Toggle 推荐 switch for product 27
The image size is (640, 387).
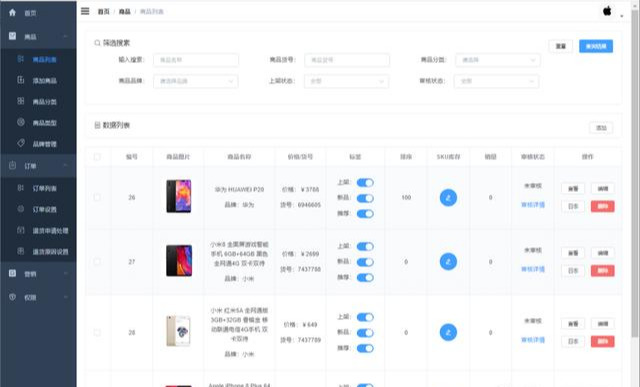point(365,278)
